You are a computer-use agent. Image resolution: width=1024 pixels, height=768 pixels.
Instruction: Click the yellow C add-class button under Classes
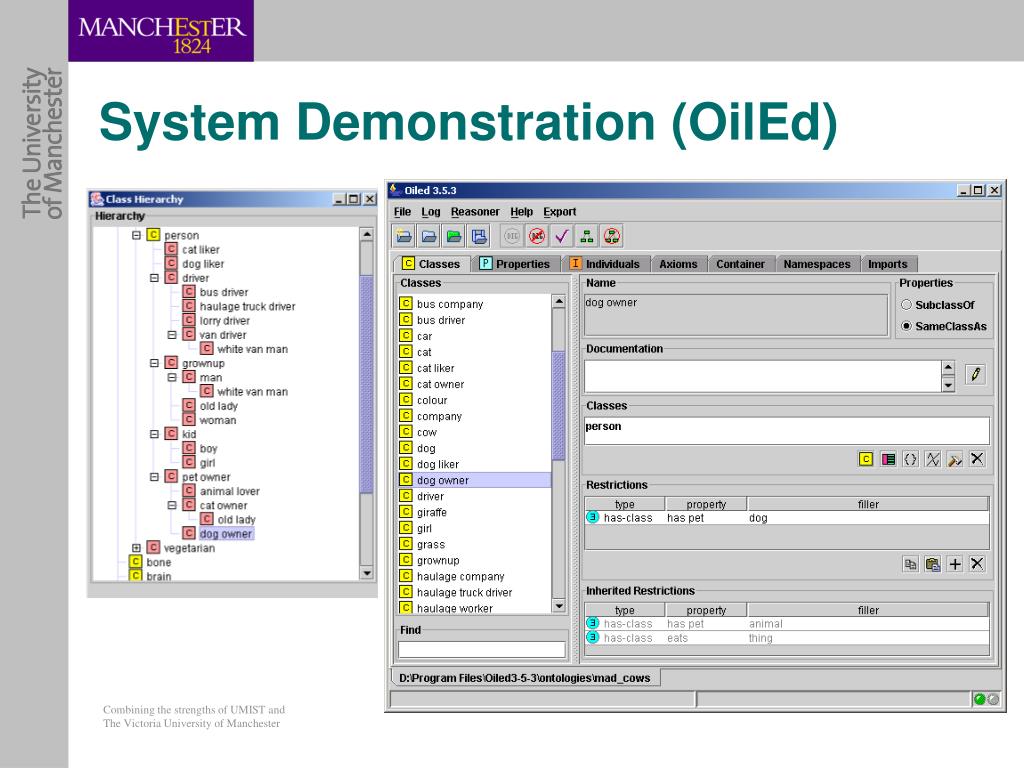pos(865,459)
